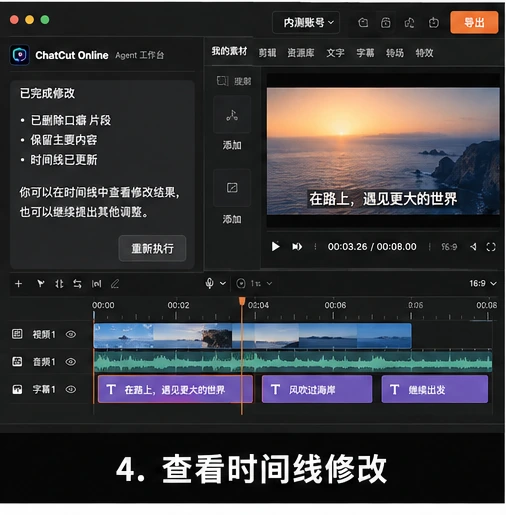Toggle visibility of the 字幕1 track
The width and height of the screenshot is (506, 515).
(x=71, y=389)
